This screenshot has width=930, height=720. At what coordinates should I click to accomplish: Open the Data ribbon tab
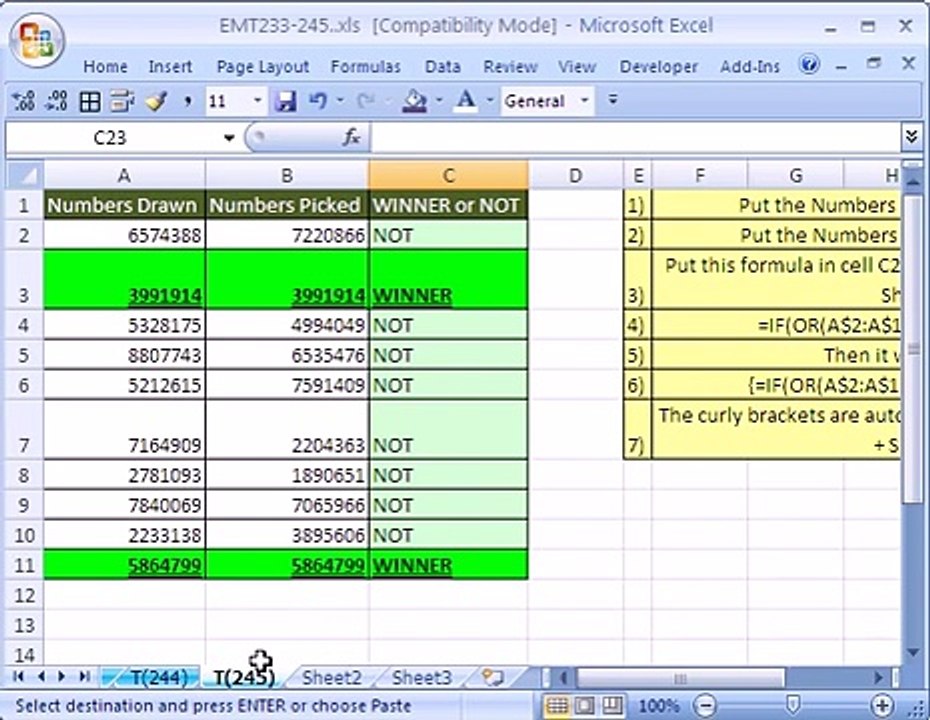tap(442, 66)
